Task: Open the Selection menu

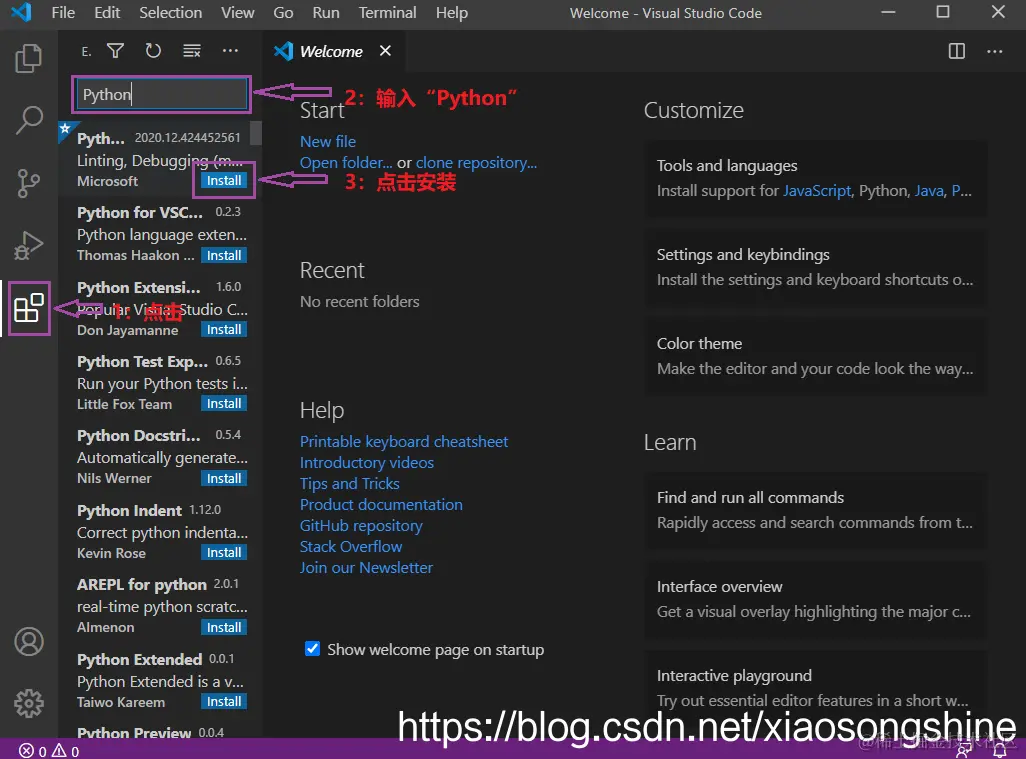Action: (171, 12)
